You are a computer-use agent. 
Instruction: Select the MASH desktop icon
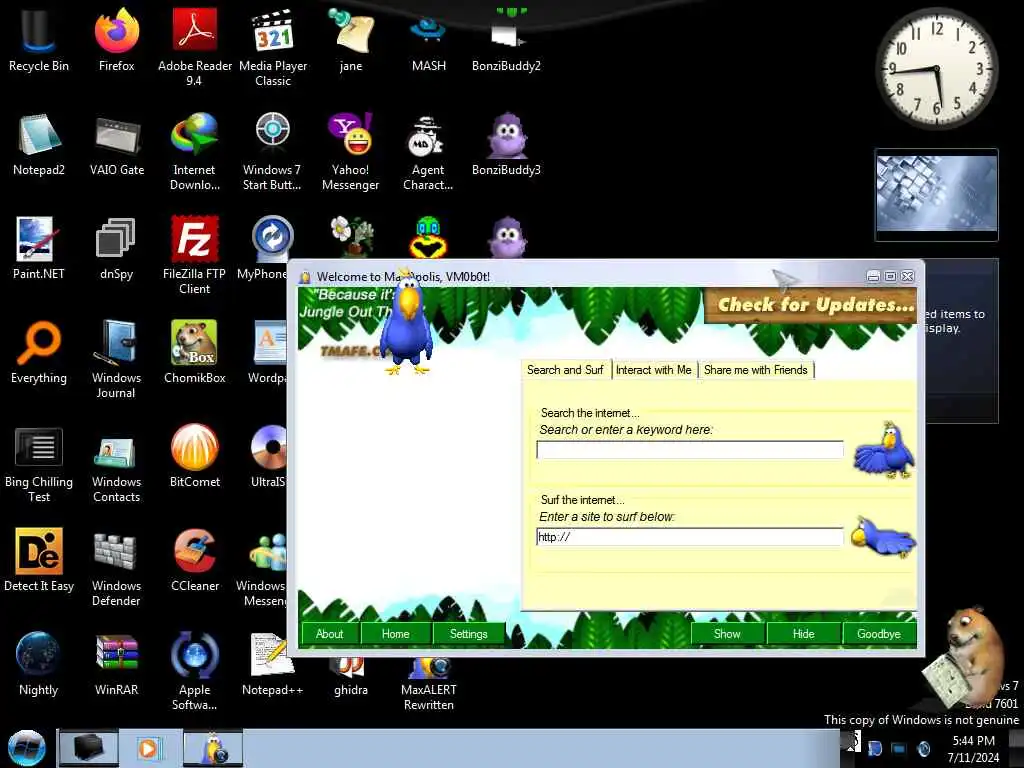(428, 40)
